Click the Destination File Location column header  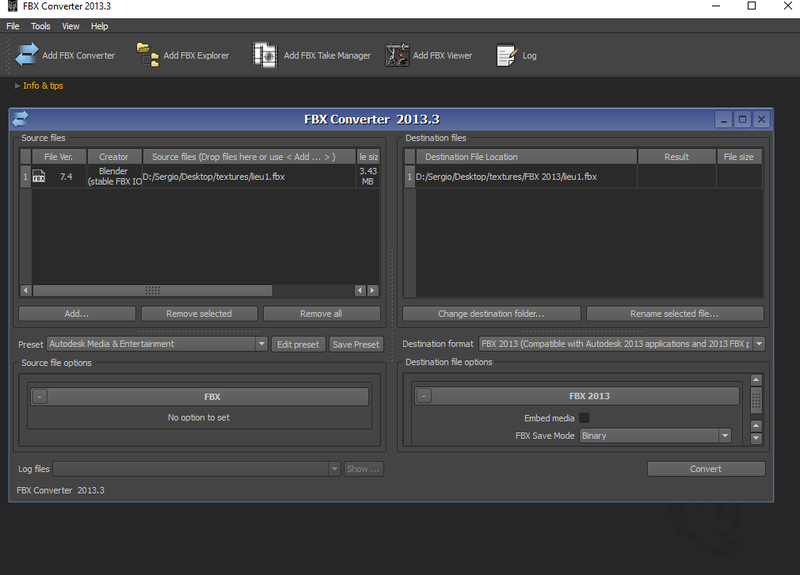coord(527,157)
